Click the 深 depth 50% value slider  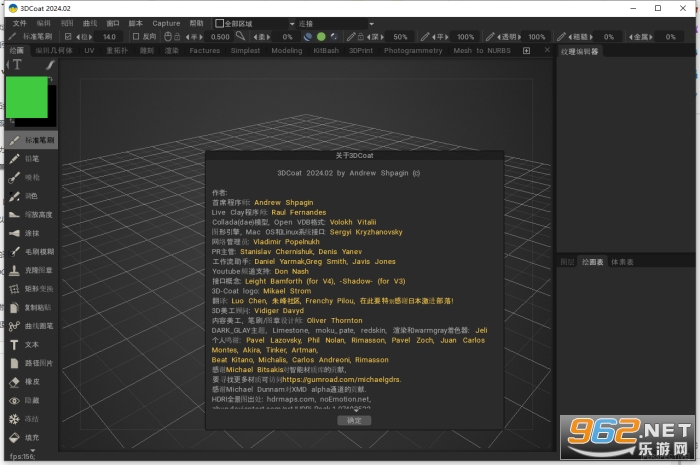[x=400, y=37]
